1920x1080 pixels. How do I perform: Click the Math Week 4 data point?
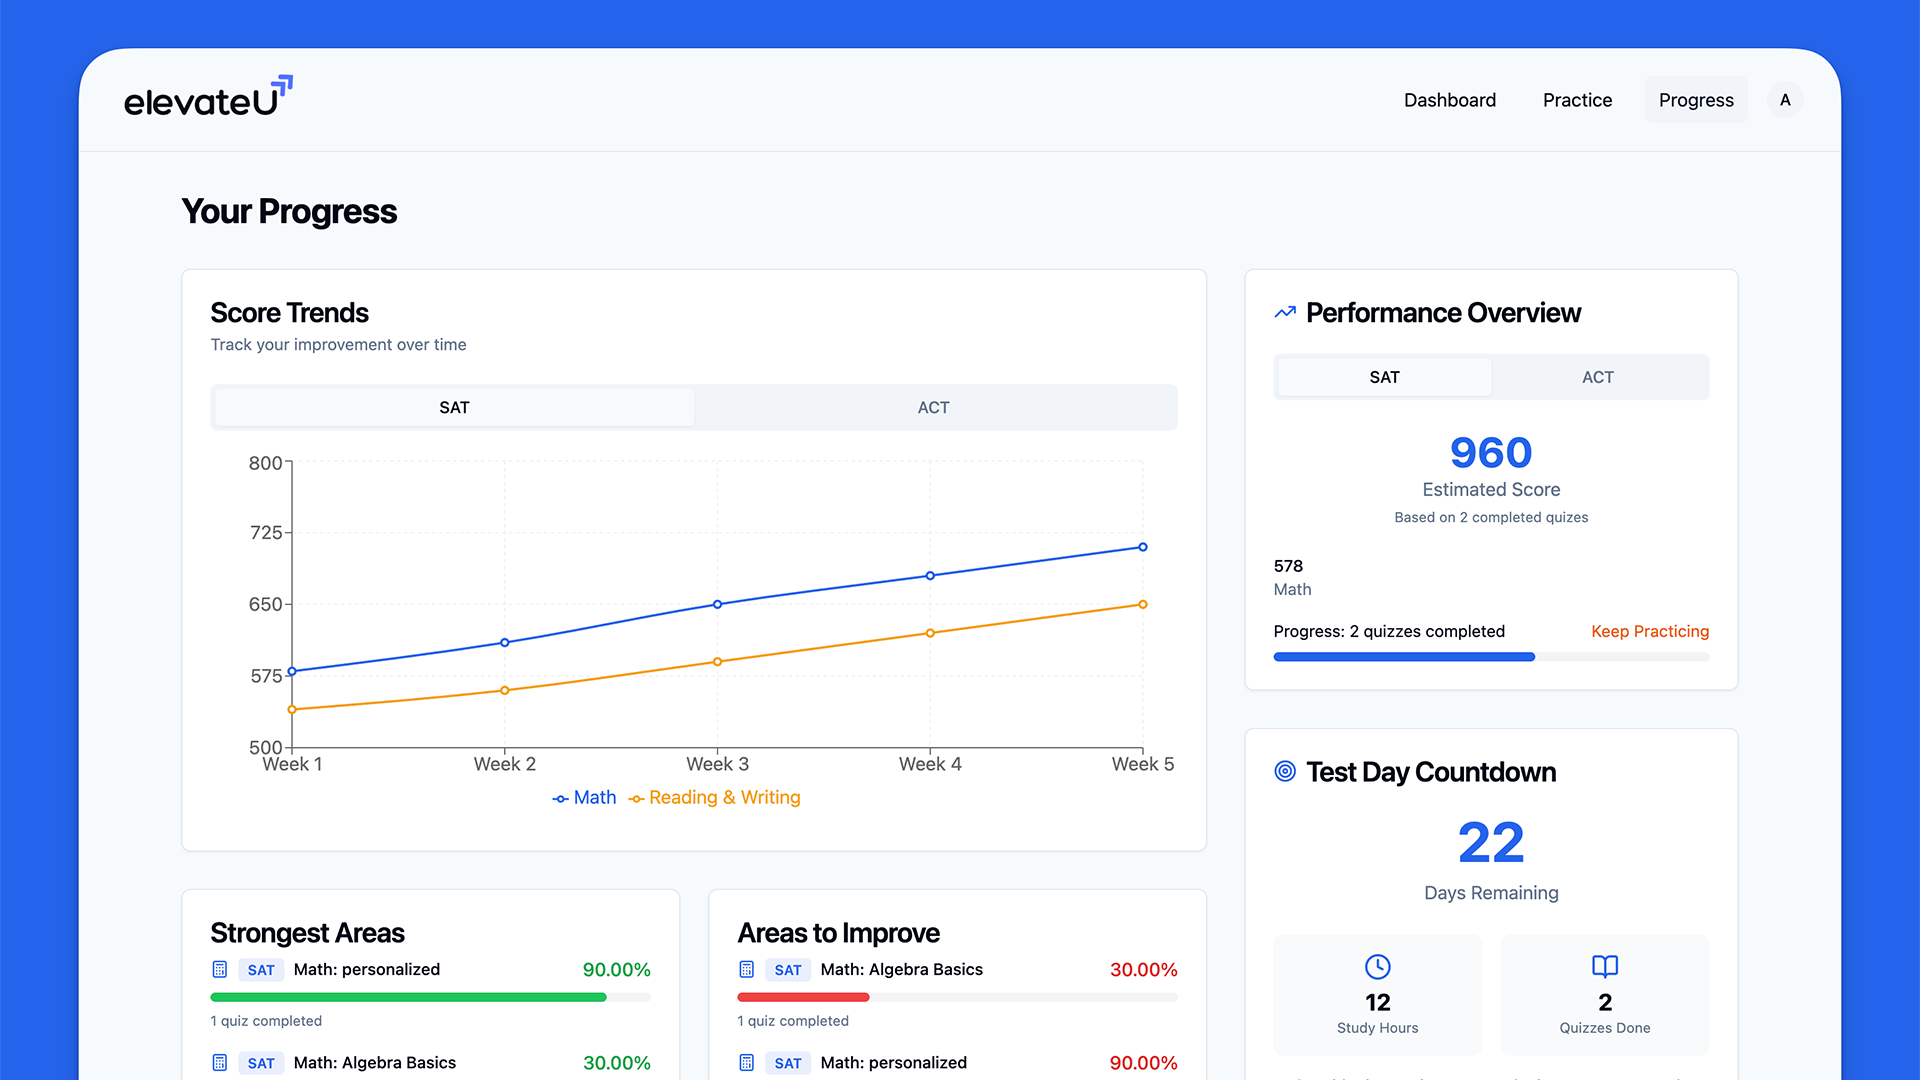930,576
